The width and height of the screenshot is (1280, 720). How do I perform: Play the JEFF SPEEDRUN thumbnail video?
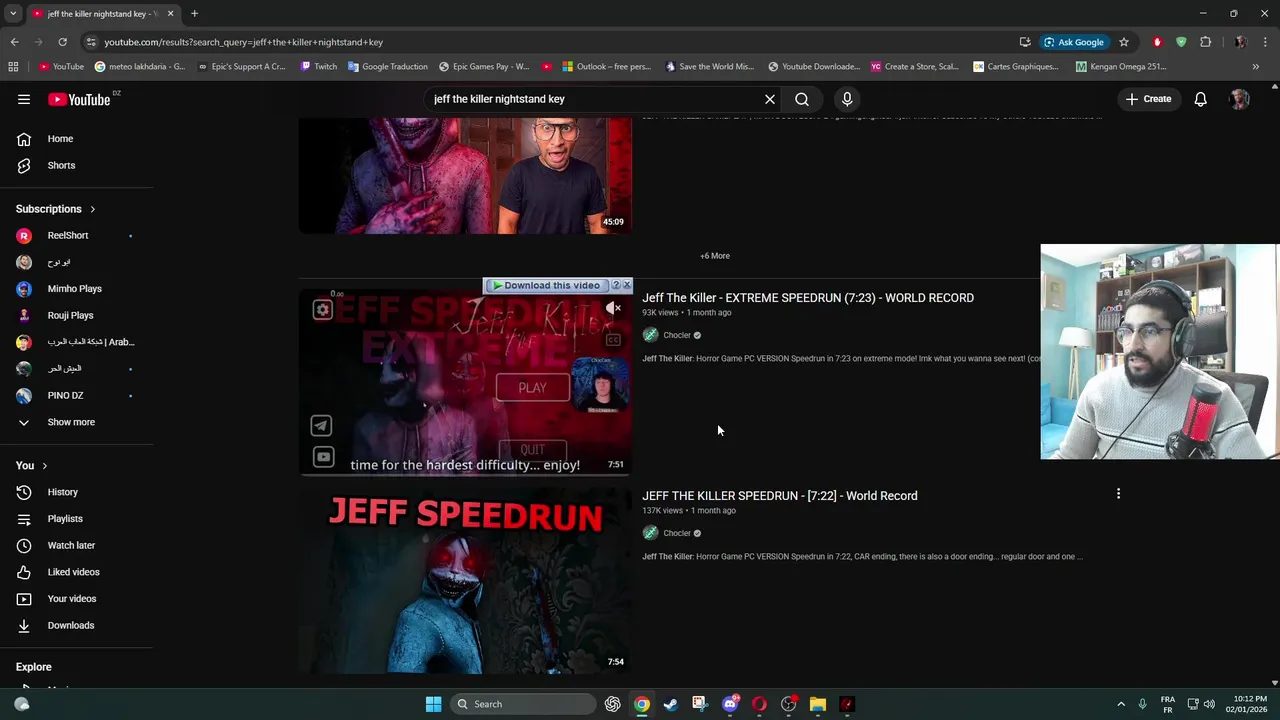click(465, 581)
